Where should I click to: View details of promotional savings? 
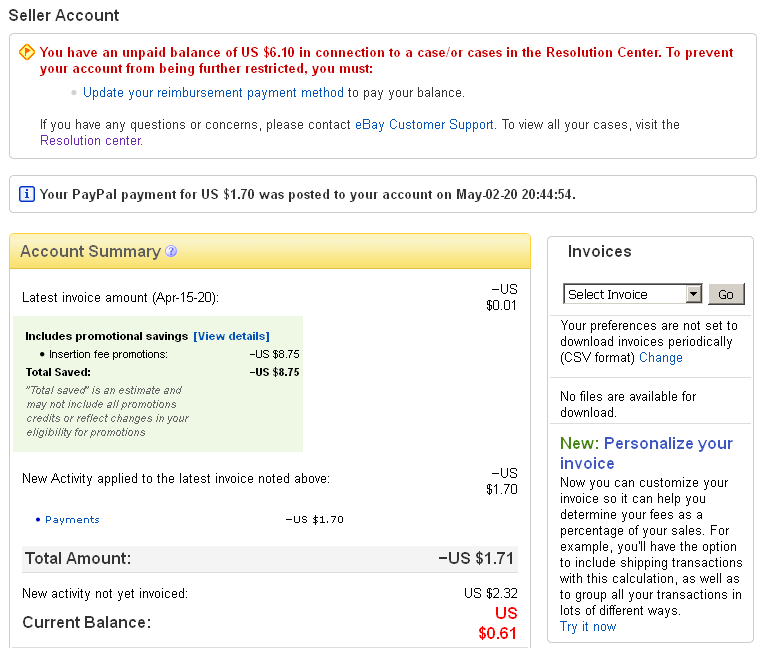coord(231,336)
